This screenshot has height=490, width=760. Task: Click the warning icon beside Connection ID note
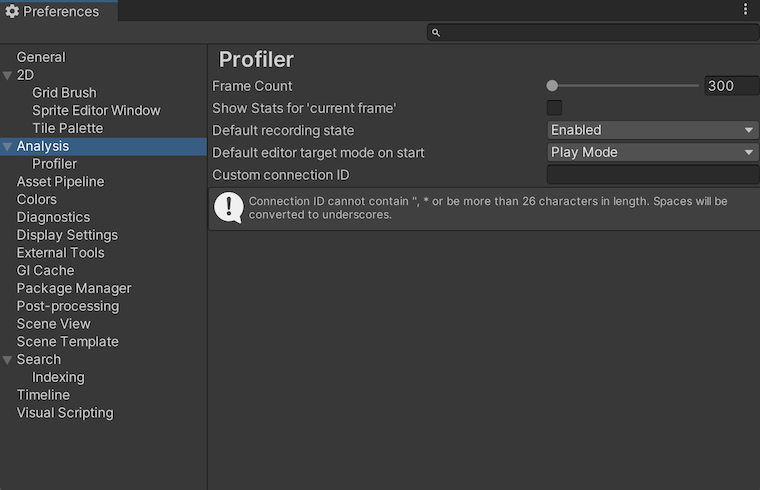(229, 207)
